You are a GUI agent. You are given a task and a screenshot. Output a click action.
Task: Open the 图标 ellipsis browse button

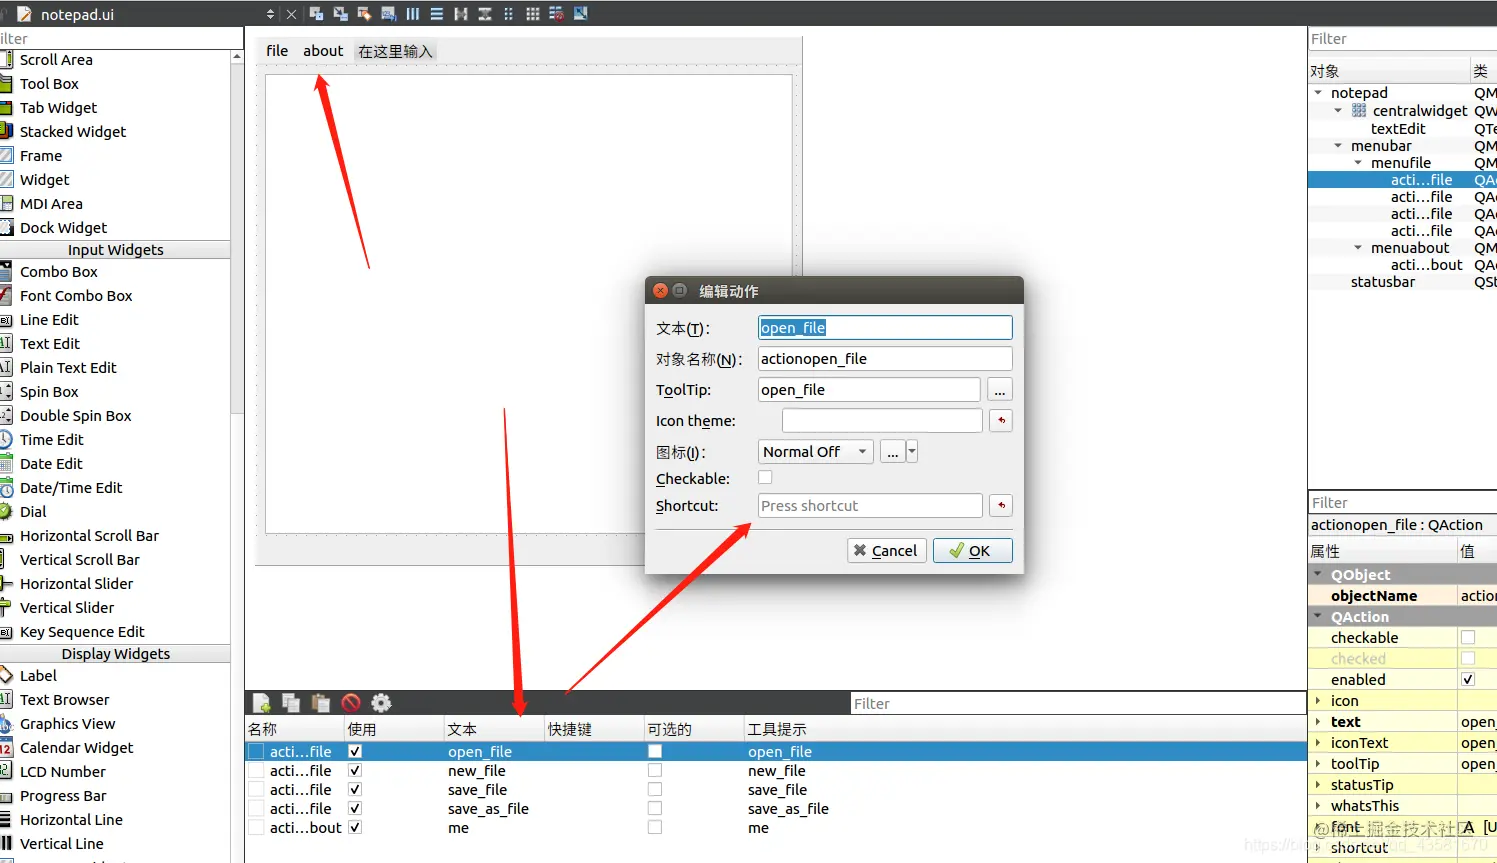click(x=892, y=452)
